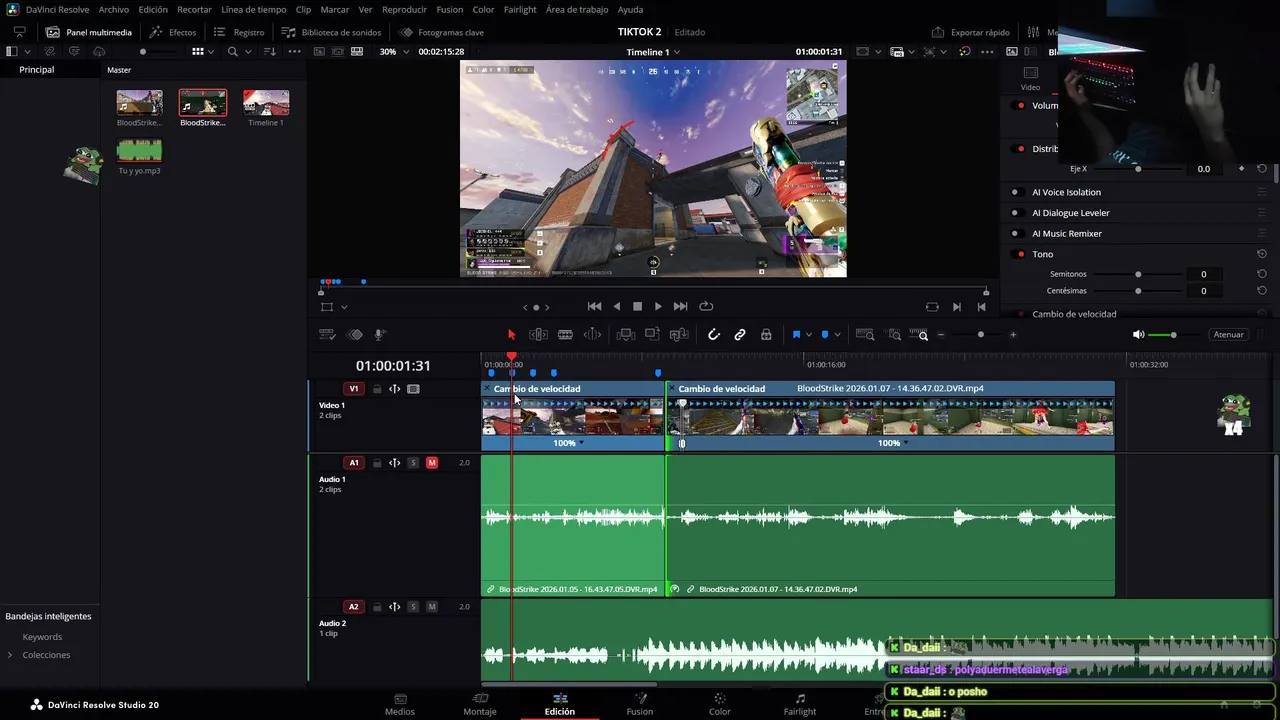The image size is (1280, 720).
Task: Play the viewer in reverse
Action: point(616,307)
